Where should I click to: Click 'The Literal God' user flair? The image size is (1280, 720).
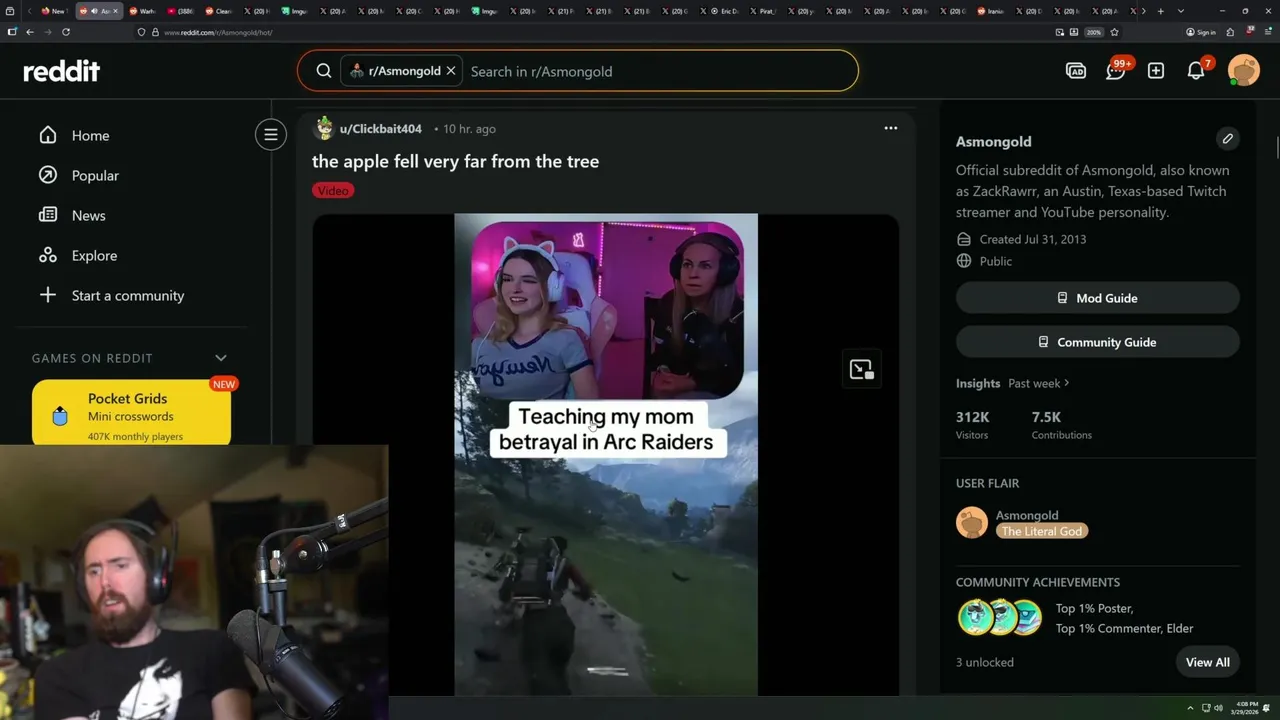pos(1042,531)
